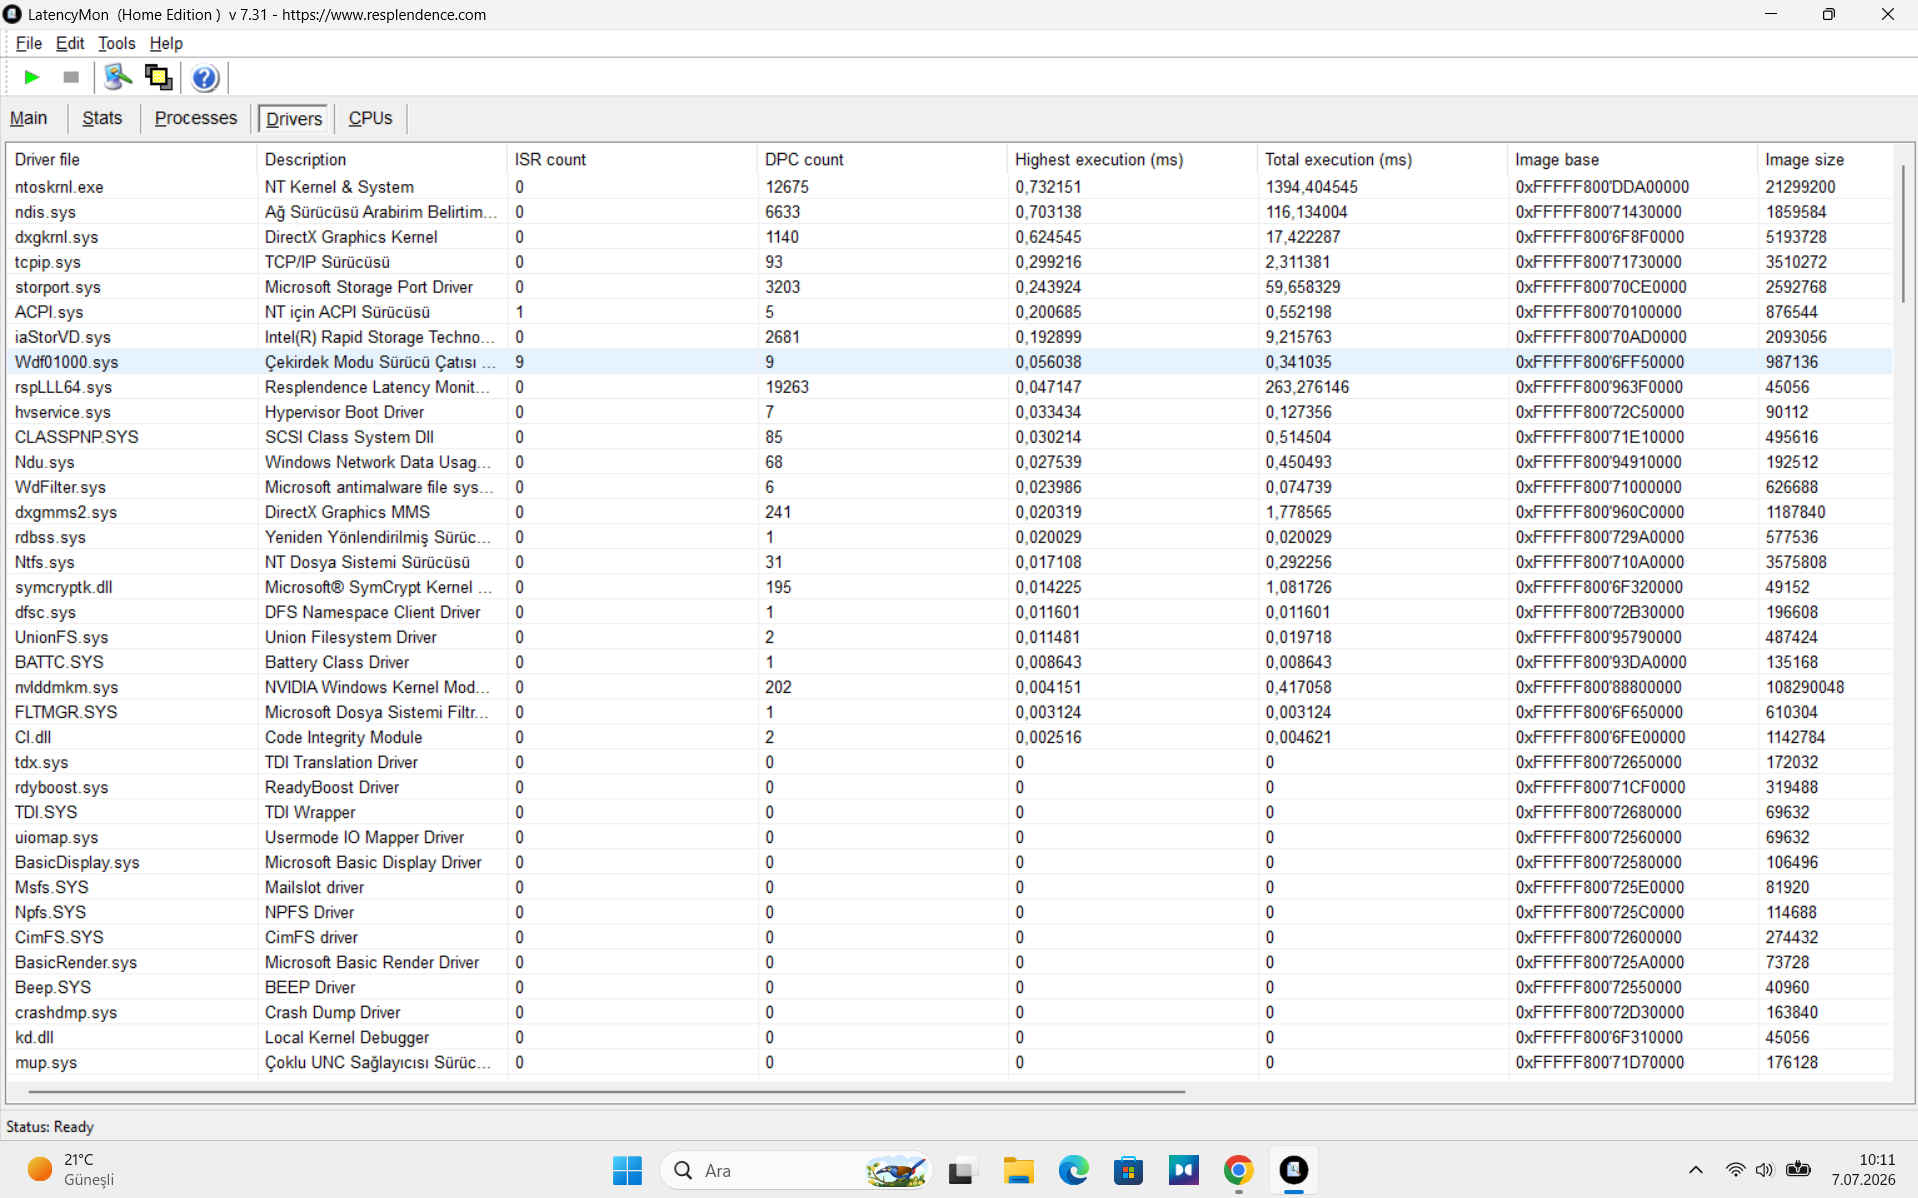This screenshot has height=1198, width=1918.
Task: Click the Hypervisor Boot Driver description
Action: [344, 412]
